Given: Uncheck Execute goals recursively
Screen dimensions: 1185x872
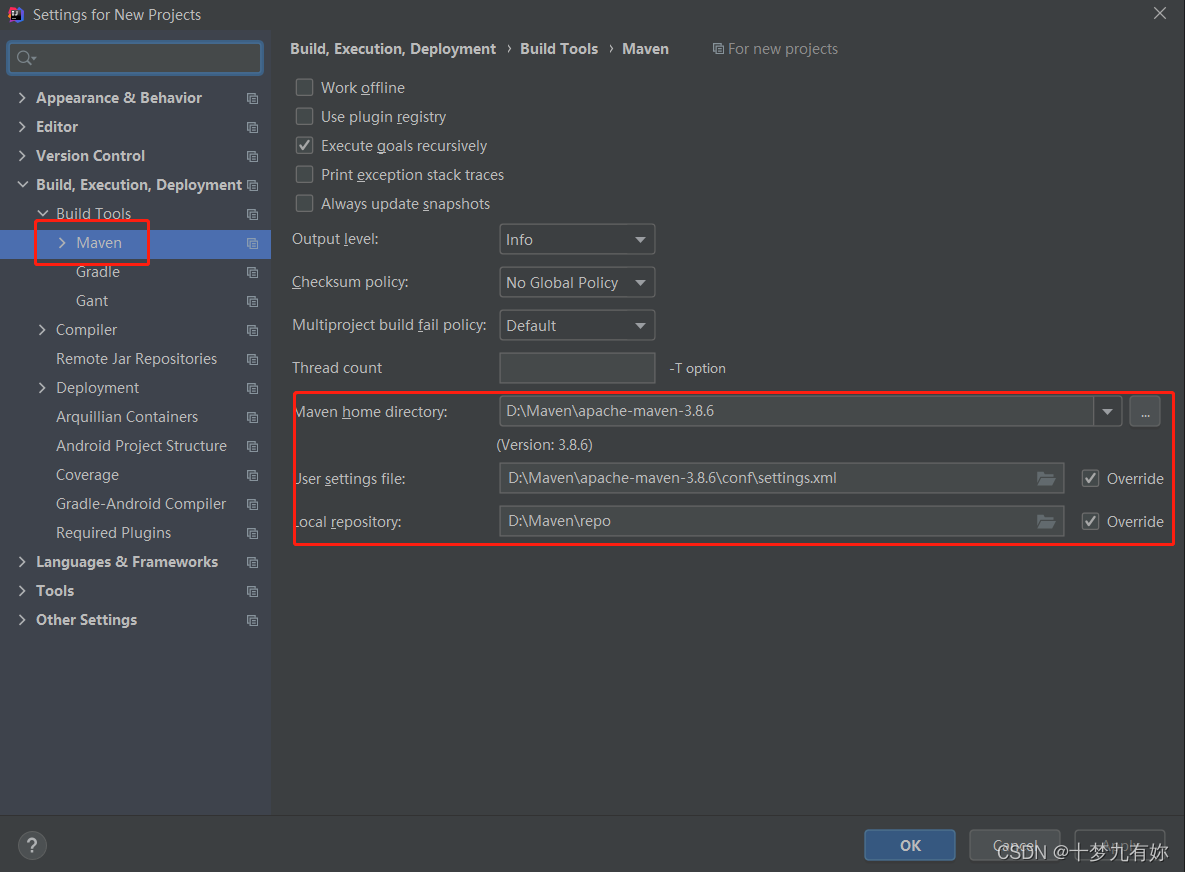Looking at the screenshot, I should (x=305, y=145).
